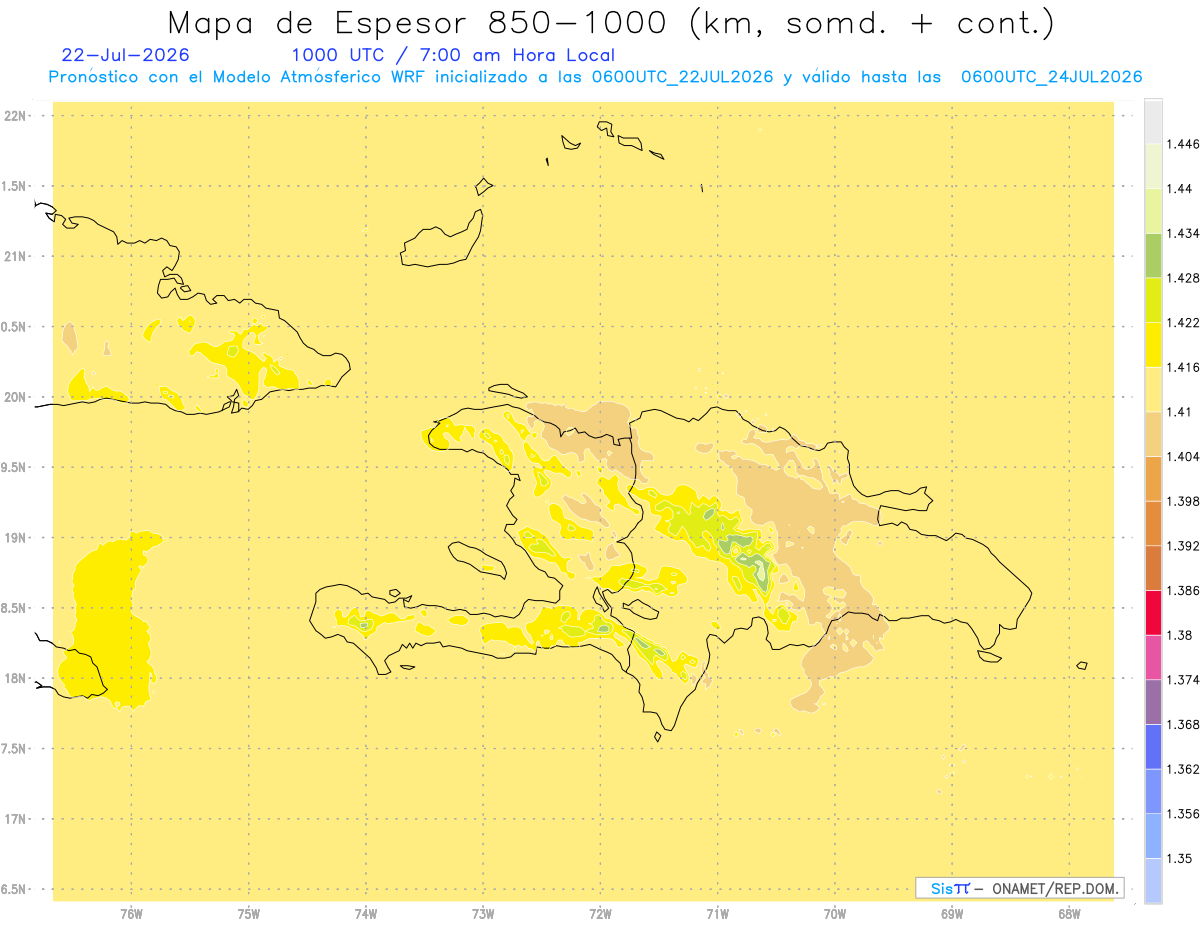
Task: Click the legend value 1.35
Action: [x=1180, y=858]
